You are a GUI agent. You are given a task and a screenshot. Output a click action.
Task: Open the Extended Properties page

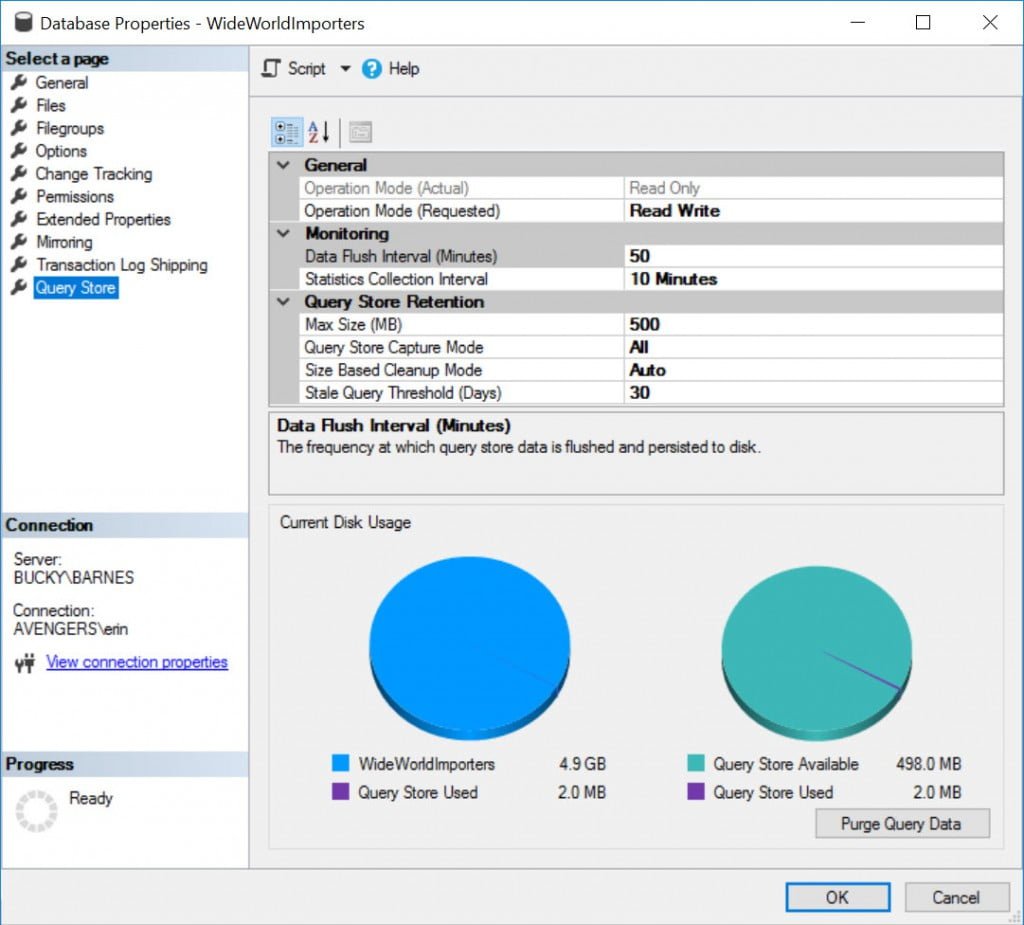pyautogui.click(x=103, y=219)
